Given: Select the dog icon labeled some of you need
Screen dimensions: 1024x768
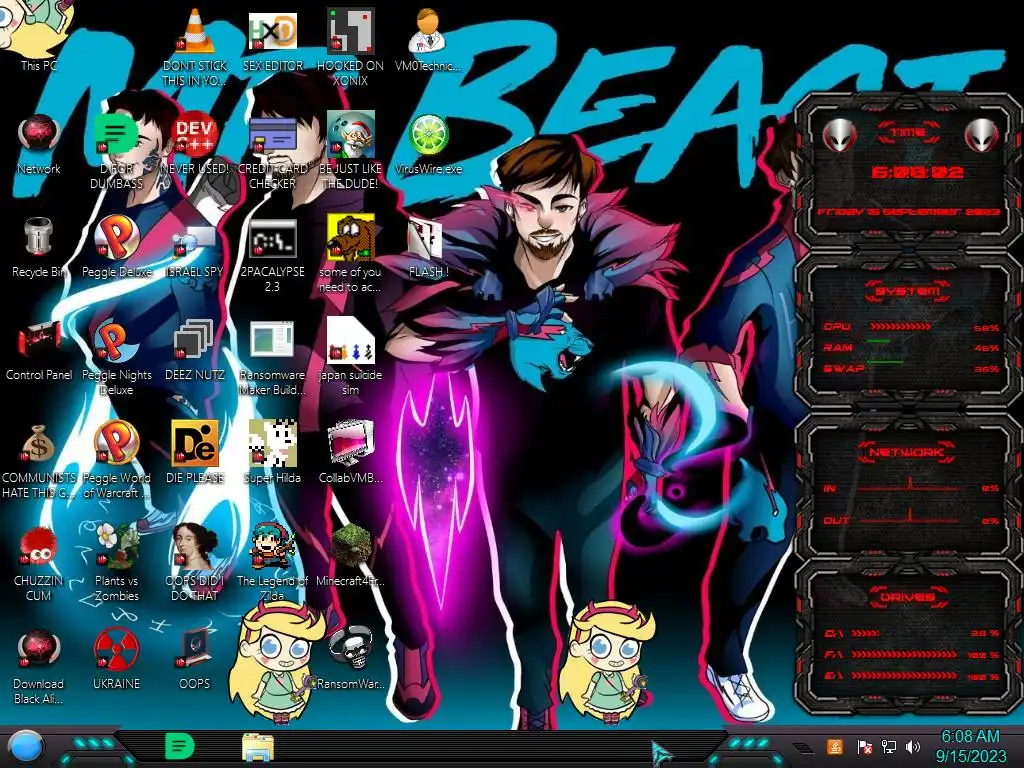Looking at the screenshot, I should 350,236.
